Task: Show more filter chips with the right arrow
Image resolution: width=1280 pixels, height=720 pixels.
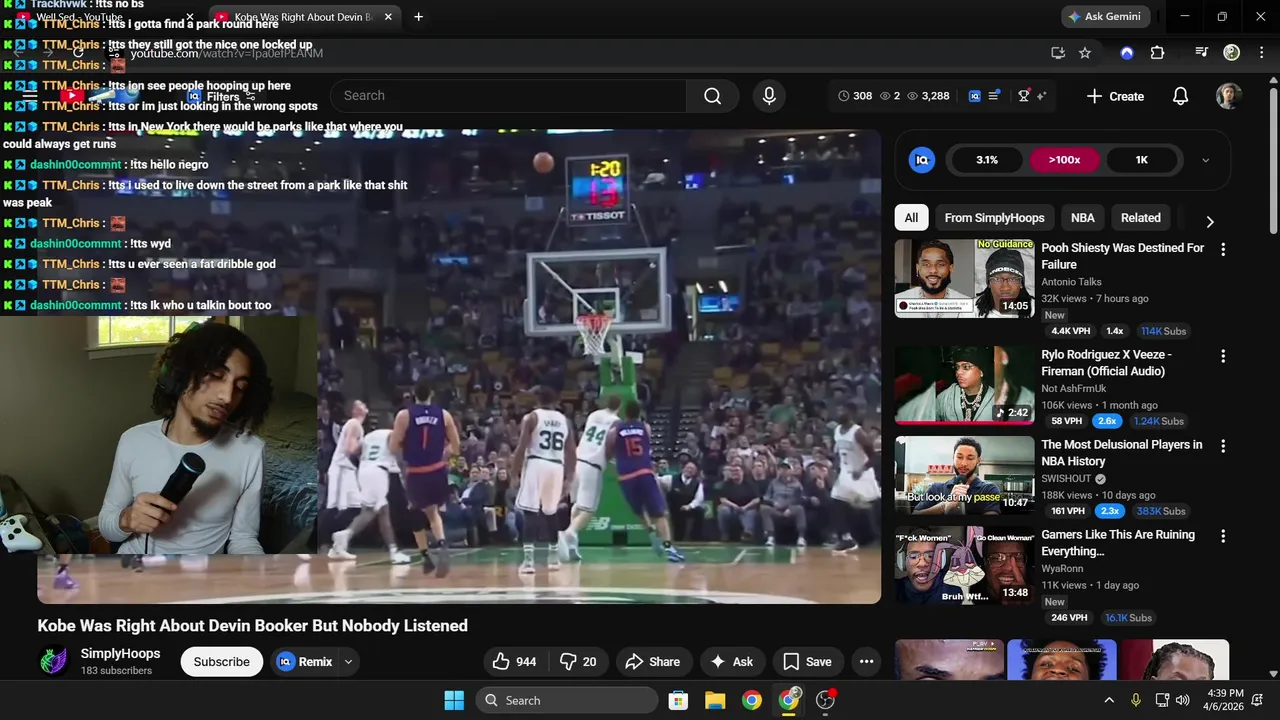Action: (x=1210, y=222)
